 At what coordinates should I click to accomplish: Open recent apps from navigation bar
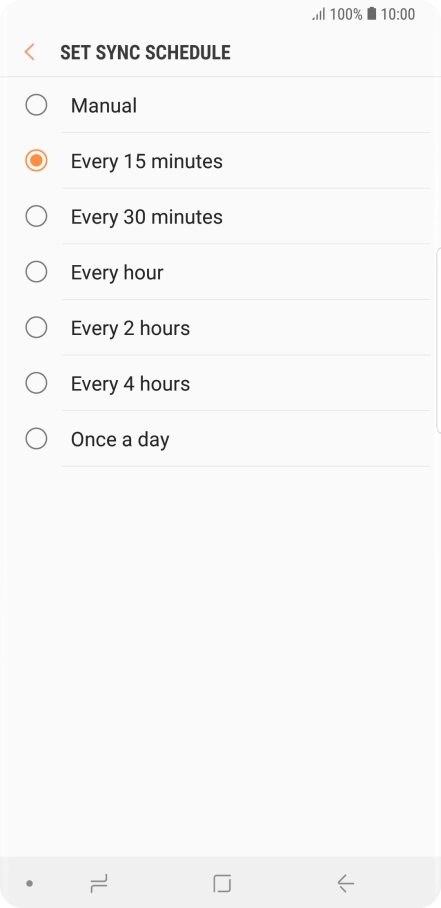pos(99,883)
